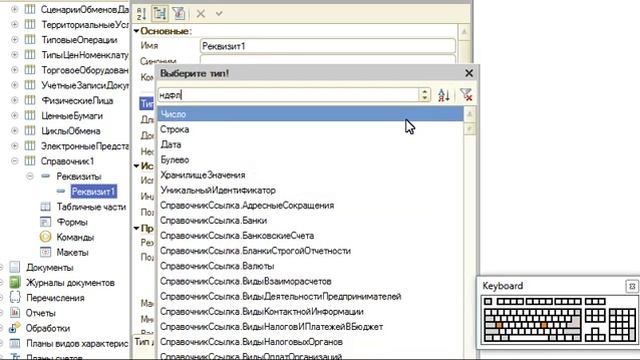This screenshot has height=360, width=640.
Task: Click the Имя field with Реквизит1
Action: point(328,46)
